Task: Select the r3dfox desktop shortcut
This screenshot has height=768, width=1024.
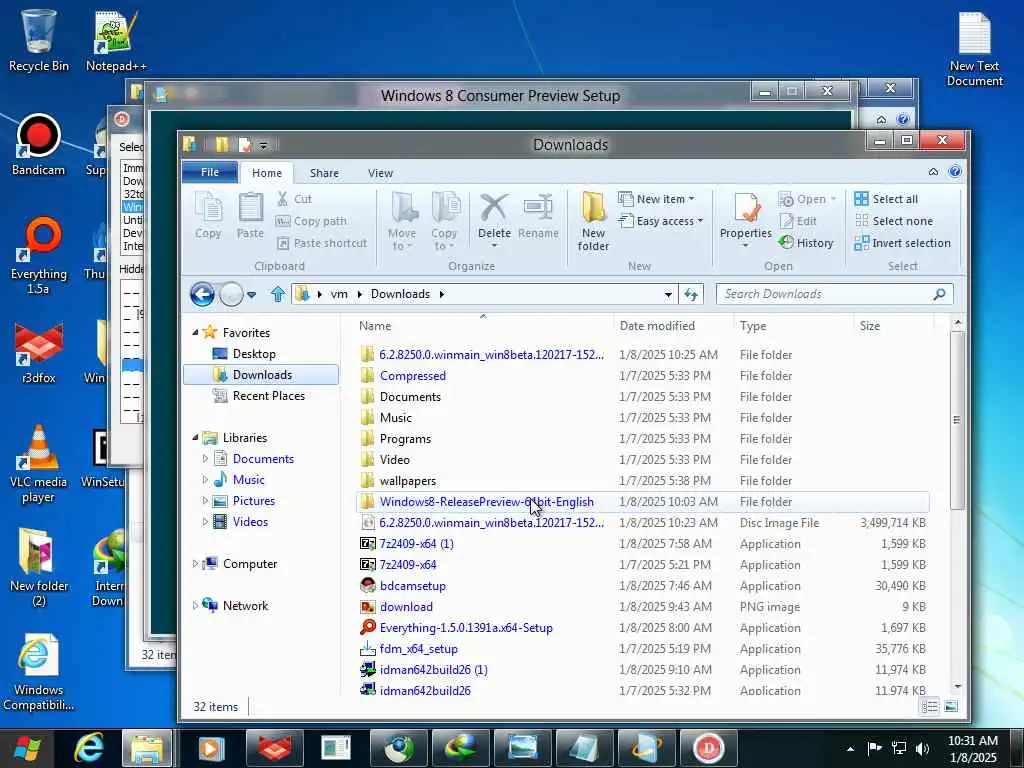Action: [x=39, y=353]
